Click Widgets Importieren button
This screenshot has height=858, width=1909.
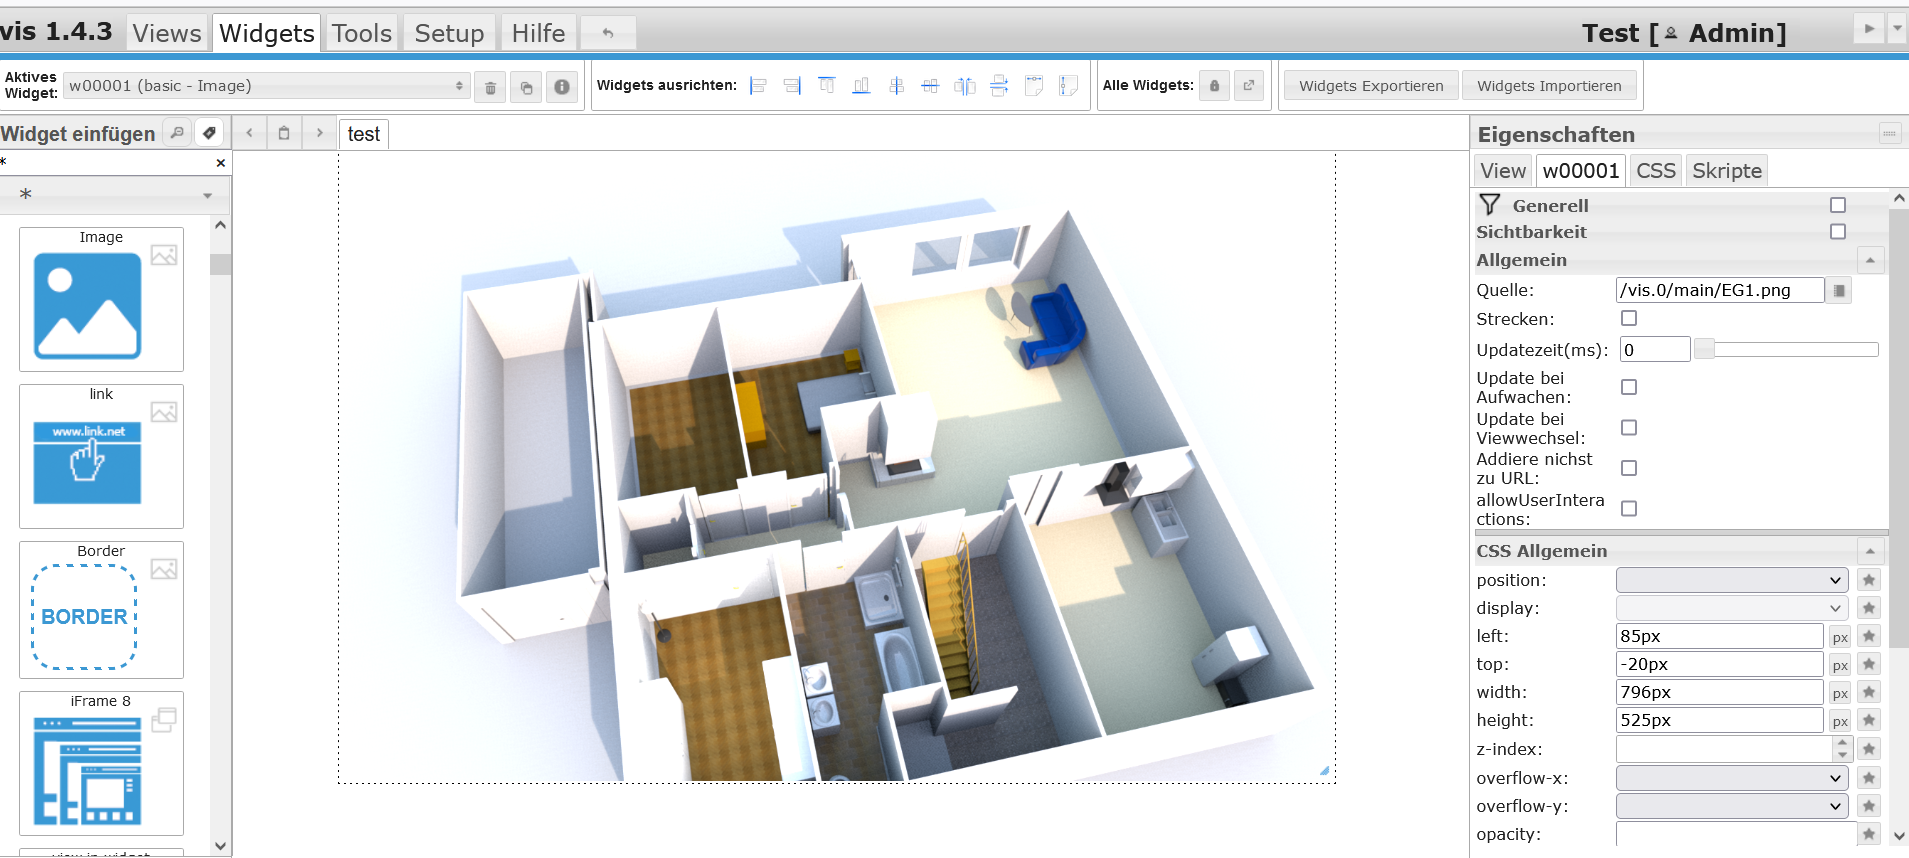[x=1549, y=86]
